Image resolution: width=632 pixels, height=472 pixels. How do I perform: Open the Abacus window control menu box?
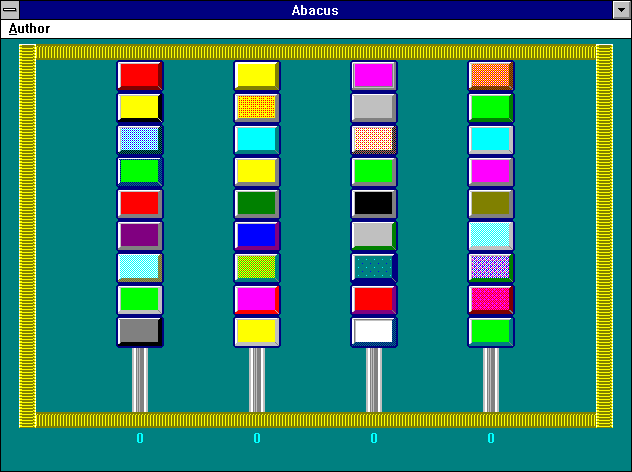(10, 10)
